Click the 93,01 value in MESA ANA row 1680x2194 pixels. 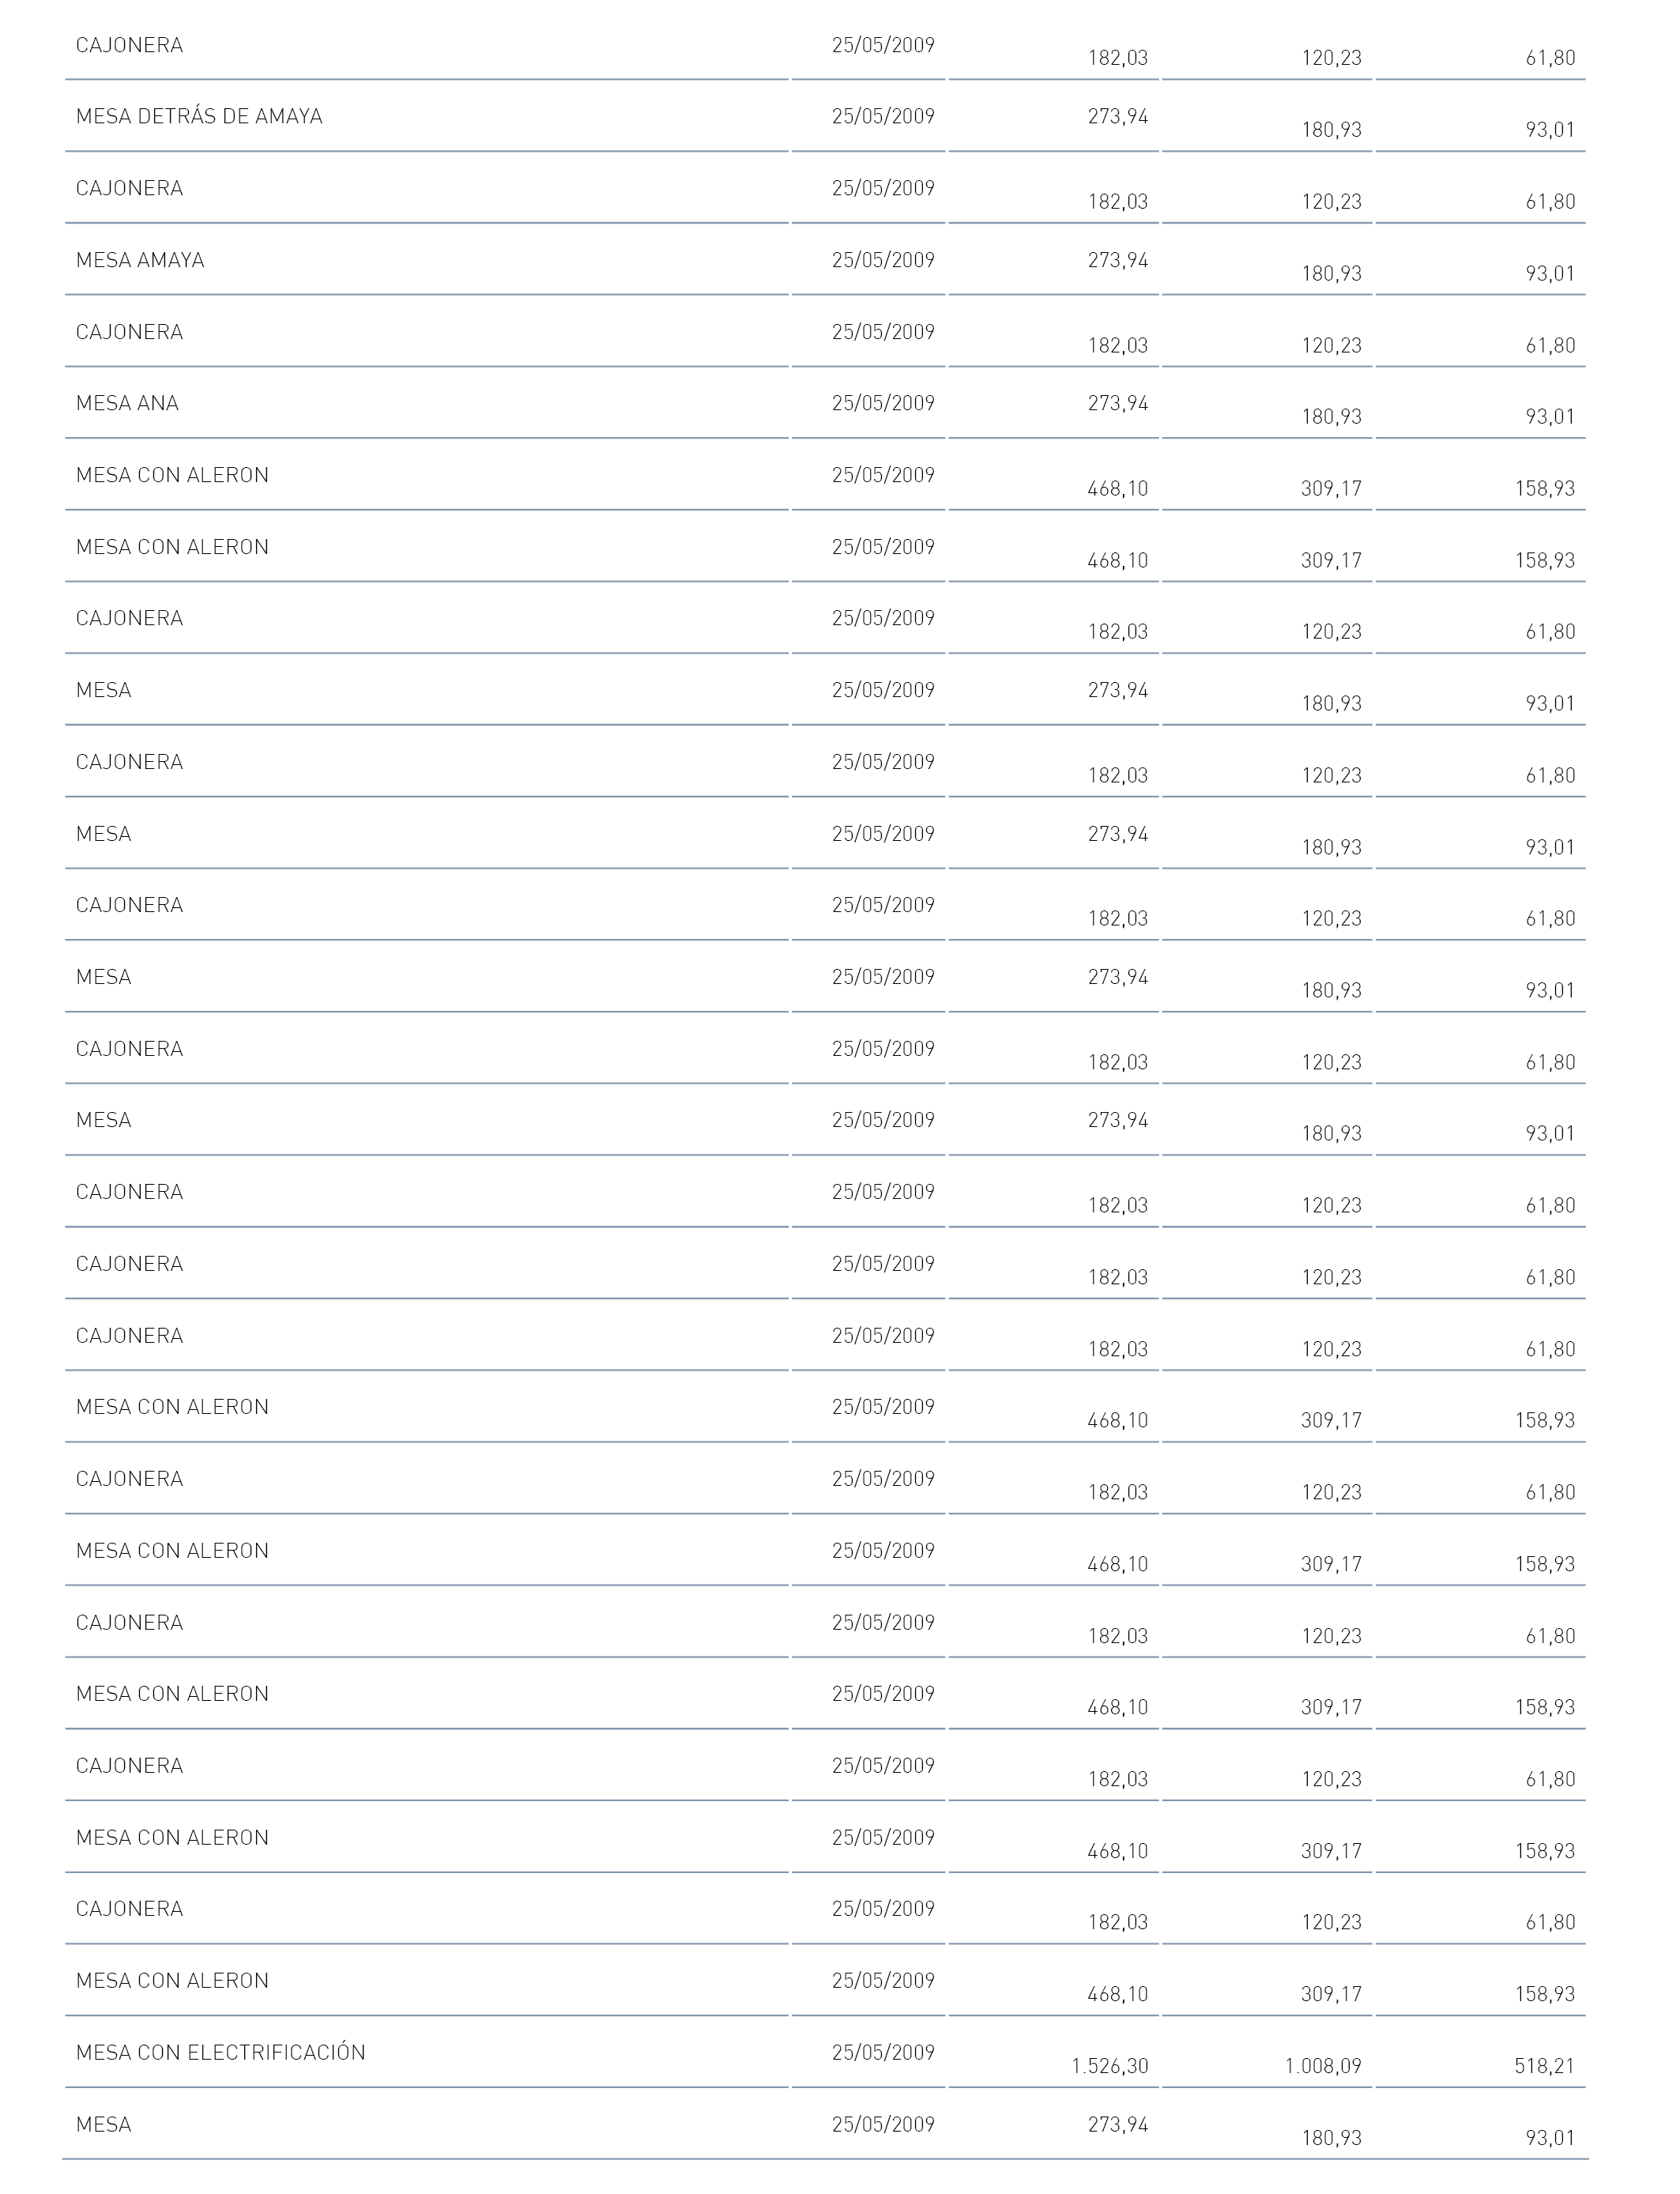click(x=1551, y=417)
